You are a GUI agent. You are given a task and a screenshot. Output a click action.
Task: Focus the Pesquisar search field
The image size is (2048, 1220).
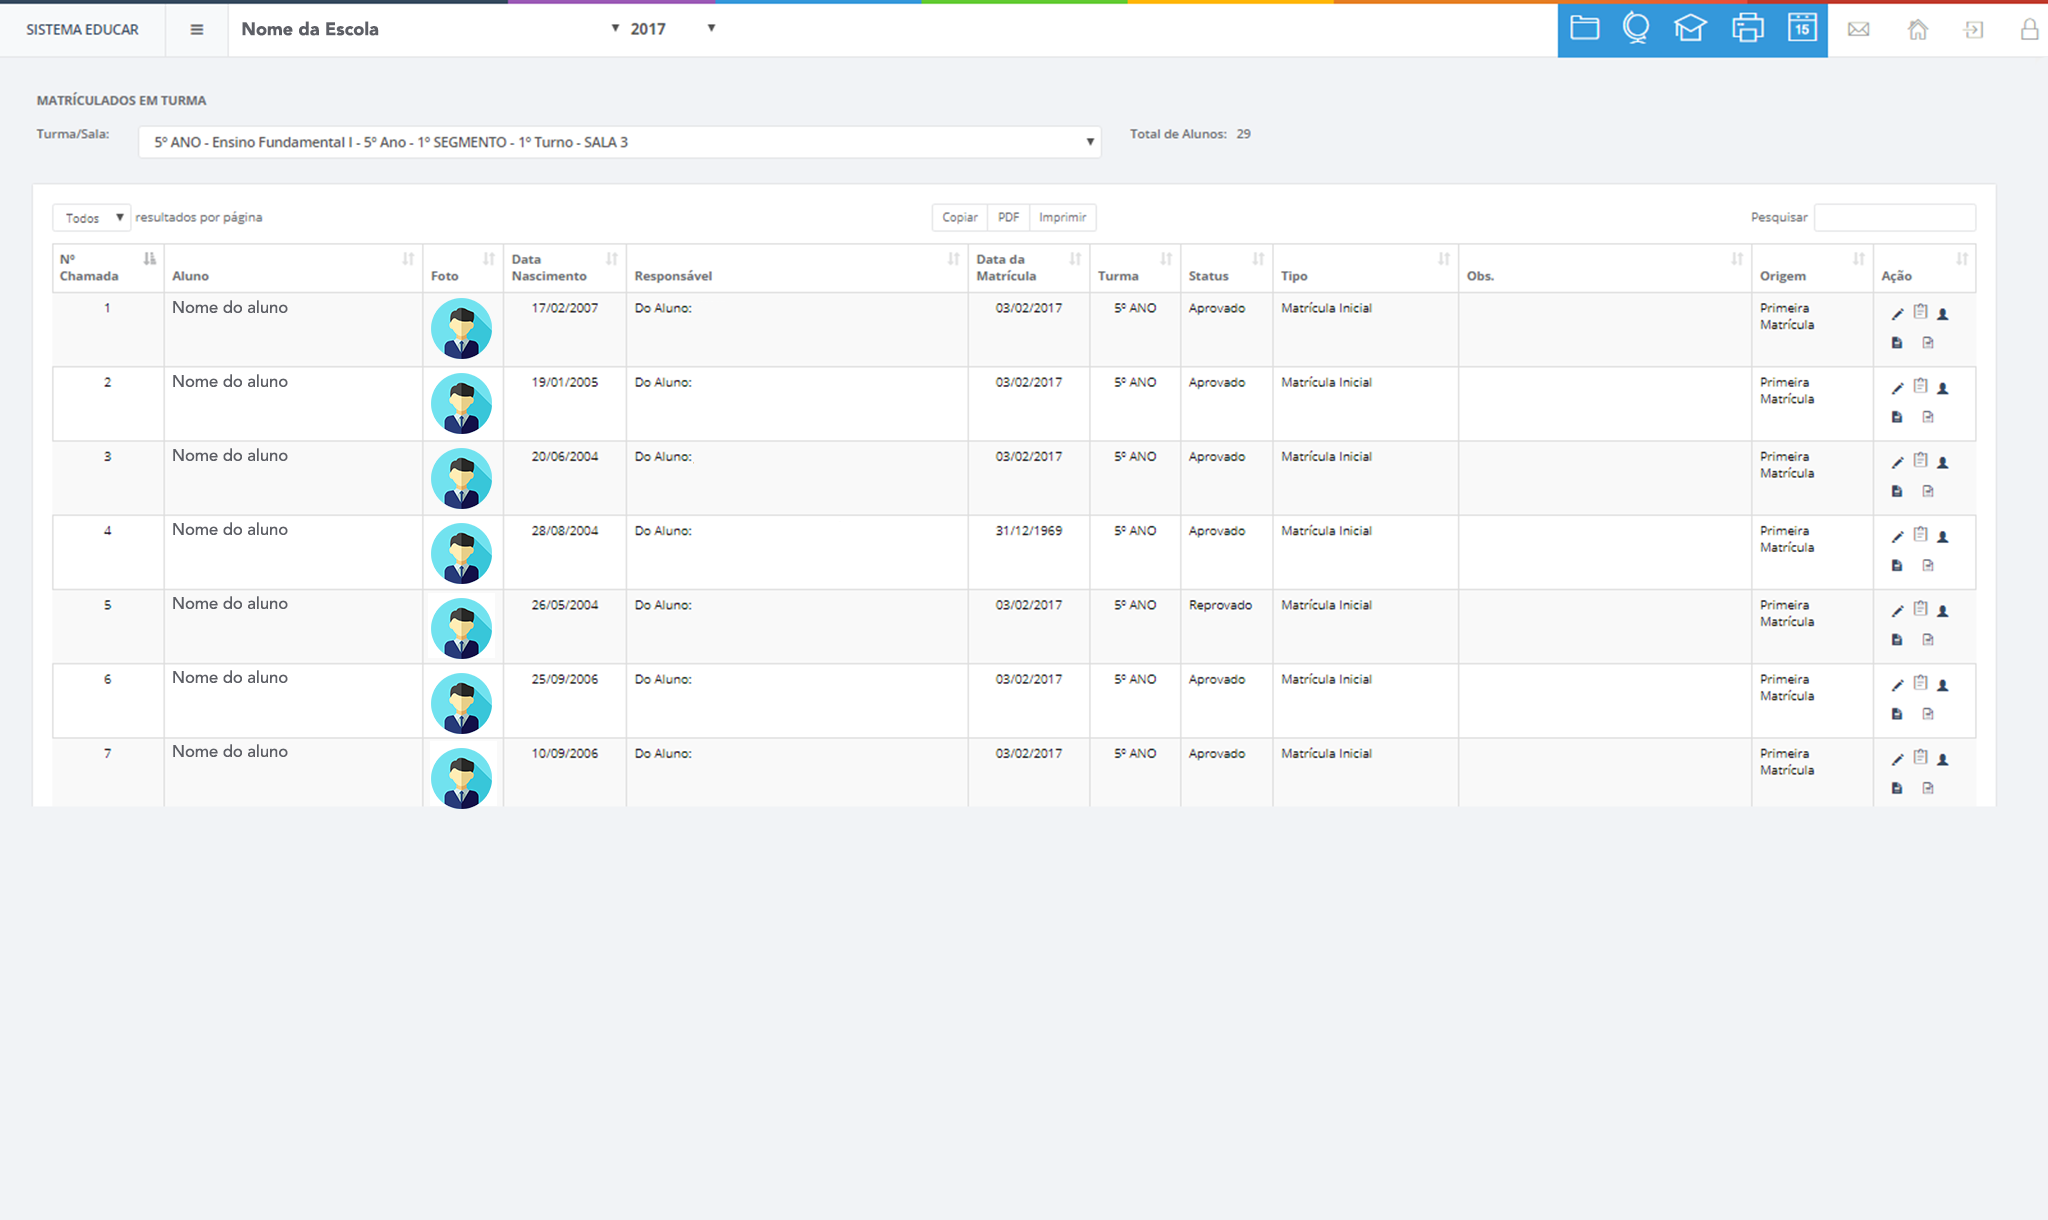tap(1894, 217)
